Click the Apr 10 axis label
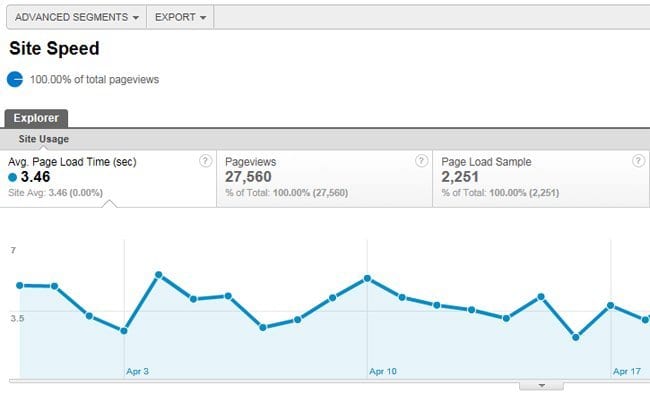Viewport: 650px width, 394px height. tap(383, 371)
